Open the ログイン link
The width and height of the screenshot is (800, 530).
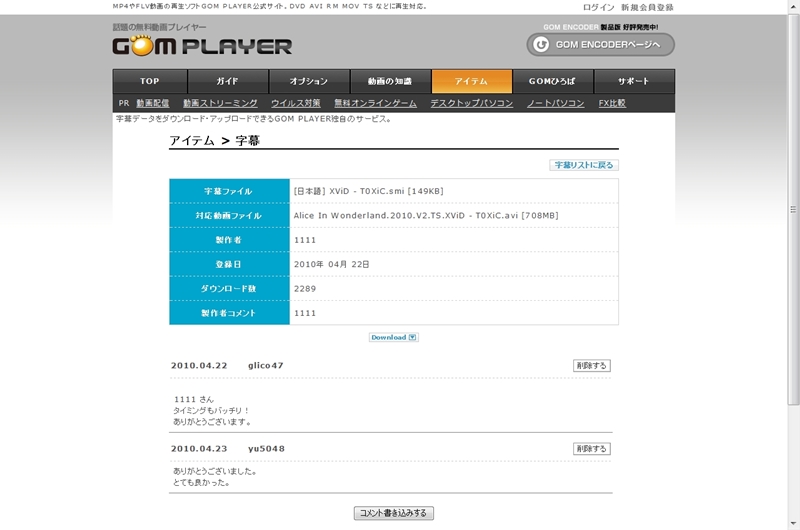(x=598, y=7)
